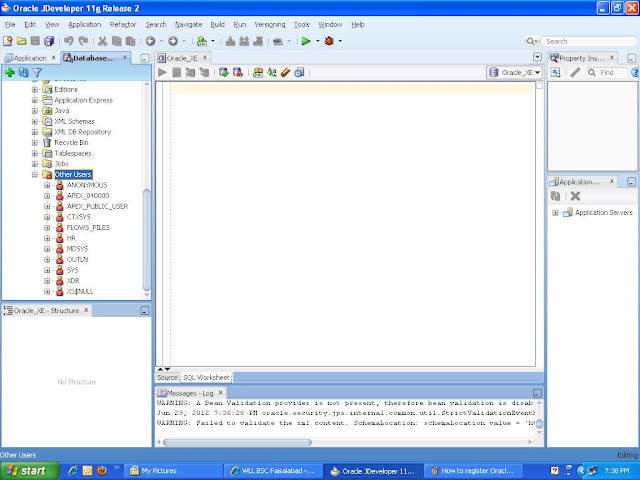Click the Commit icon in SQL worksheet toolbar
Viewport: 640px width, 480px height.
point(223,73)
